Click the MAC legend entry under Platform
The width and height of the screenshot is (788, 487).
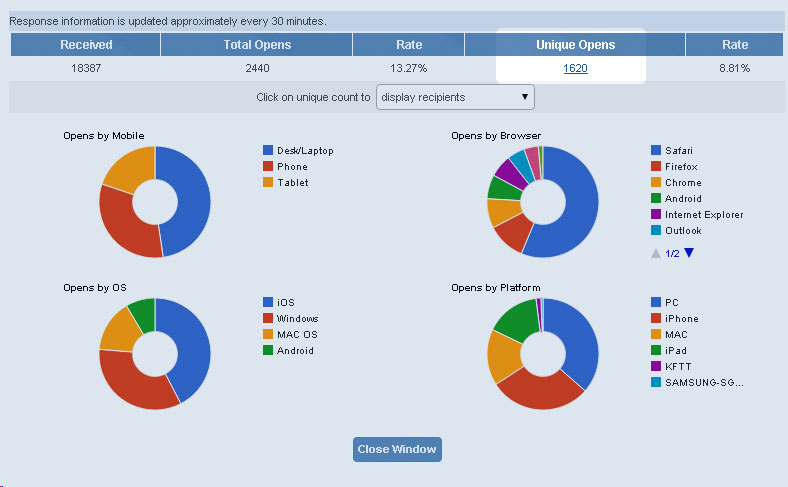point(669,335)
